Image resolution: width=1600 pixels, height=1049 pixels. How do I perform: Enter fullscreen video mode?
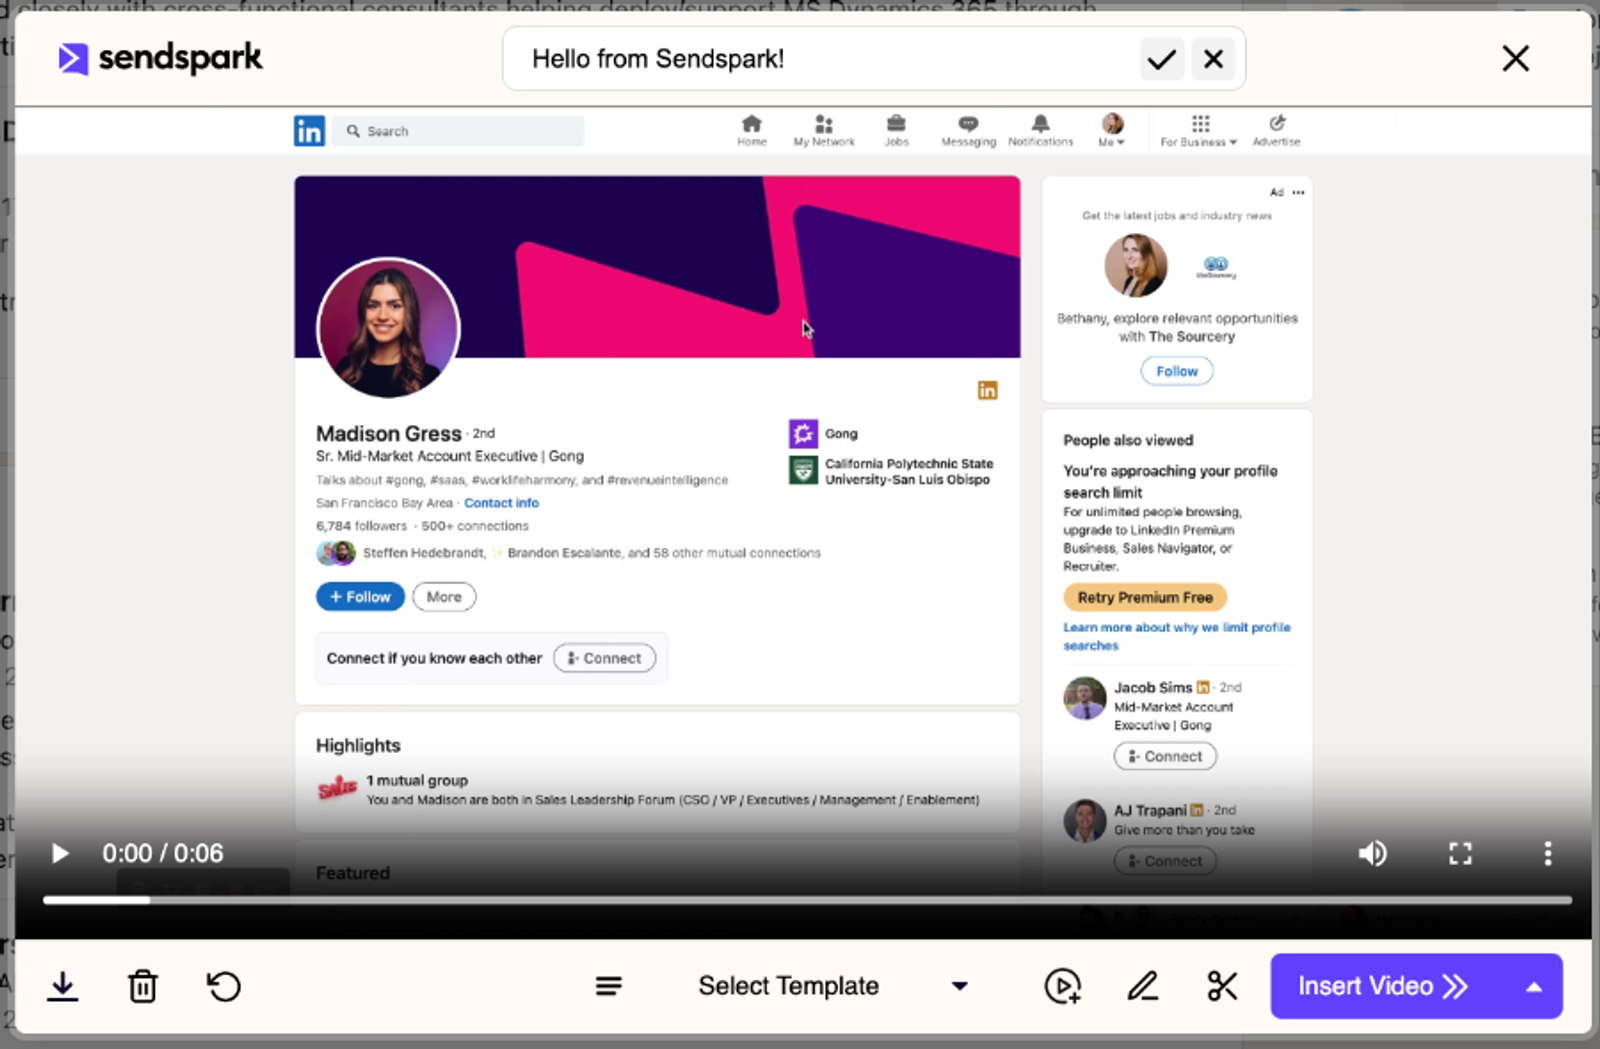(1460, 853)
